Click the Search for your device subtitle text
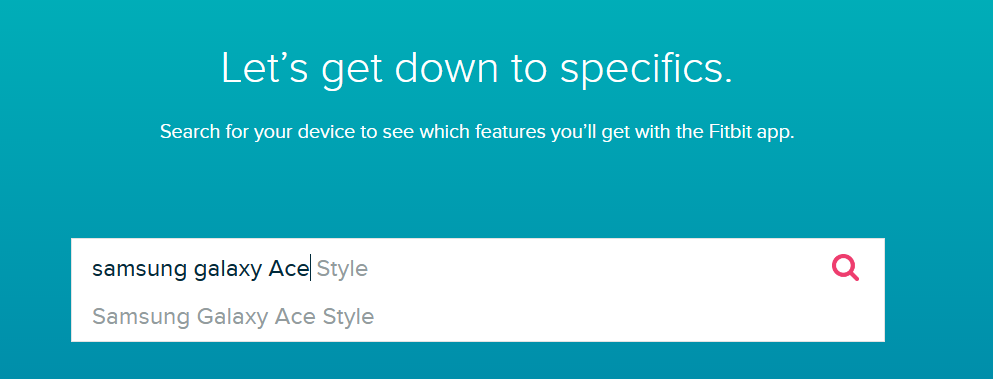Screen dimensions: 993x379 (477, 132)
